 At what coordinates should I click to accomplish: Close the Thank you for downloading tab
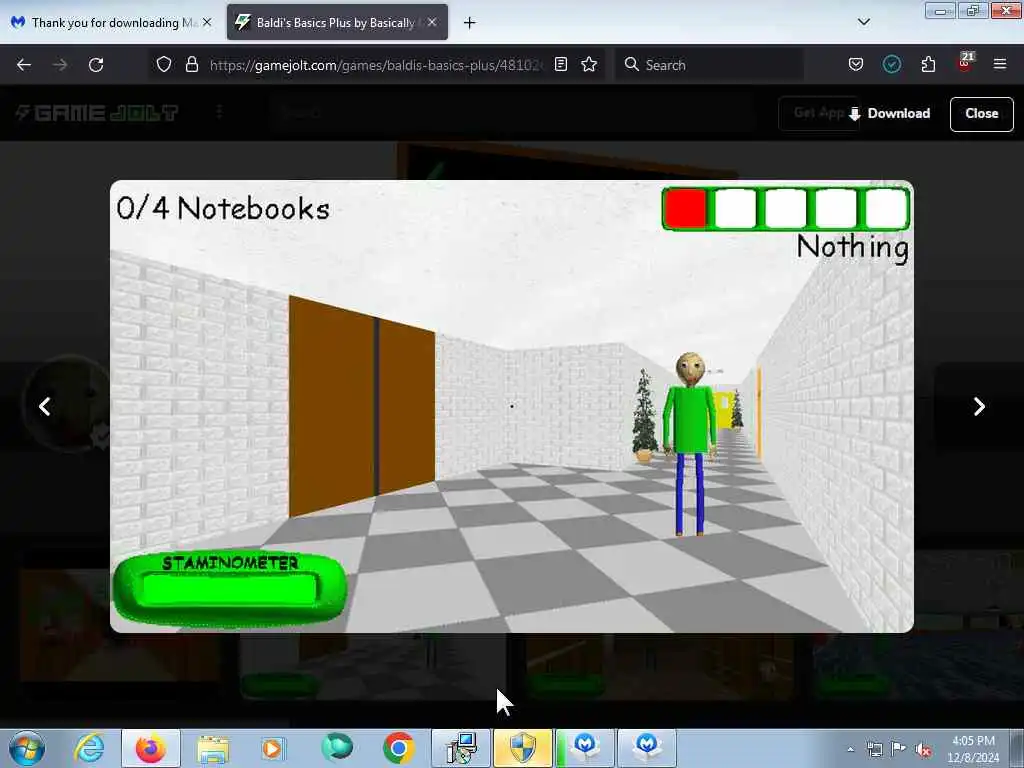207,22
